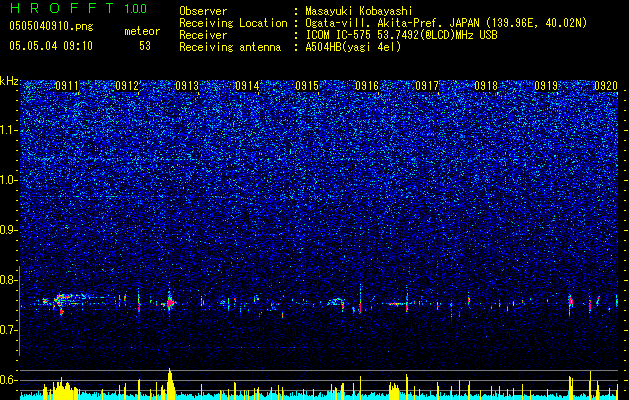Click the 0914 time marker
629x400 pixels.
247,86
